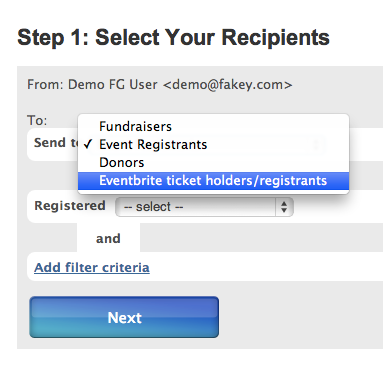Click the From: label text
The image size is (383, 386).
click(x=45, y=84)
